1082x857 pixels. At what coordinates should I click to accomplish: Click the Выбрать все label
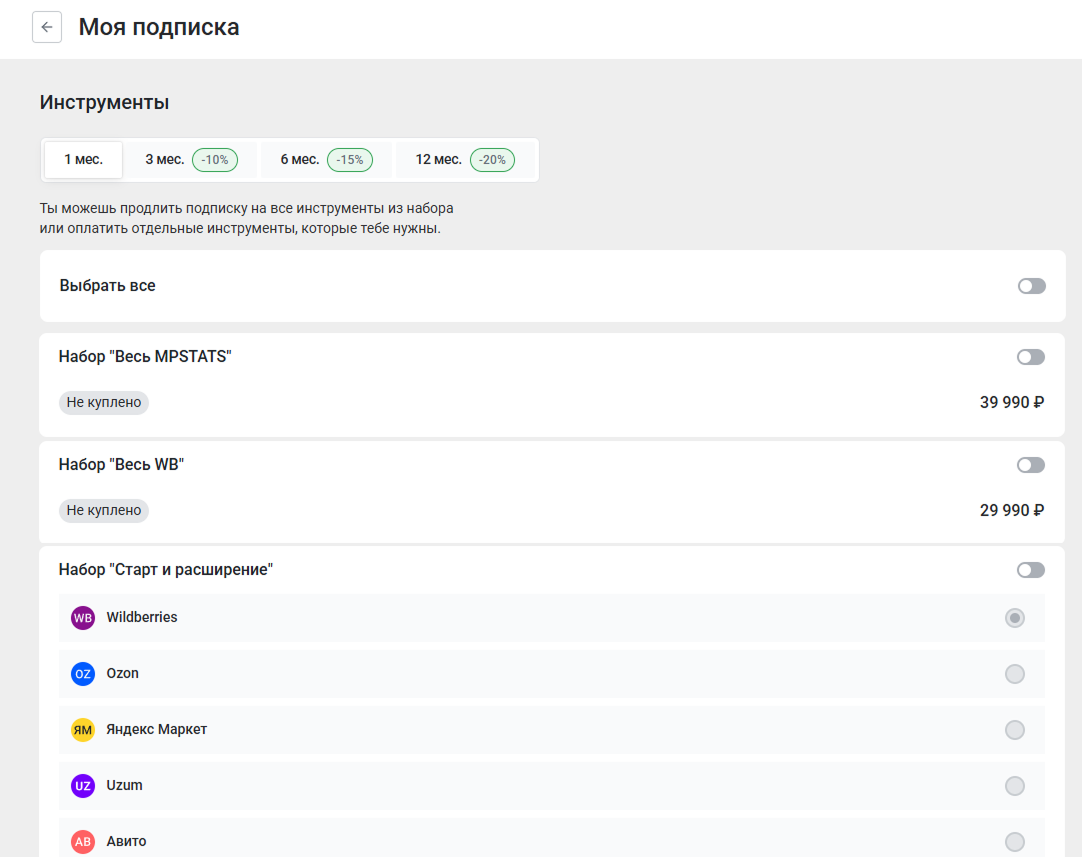(x=108, y=286)
